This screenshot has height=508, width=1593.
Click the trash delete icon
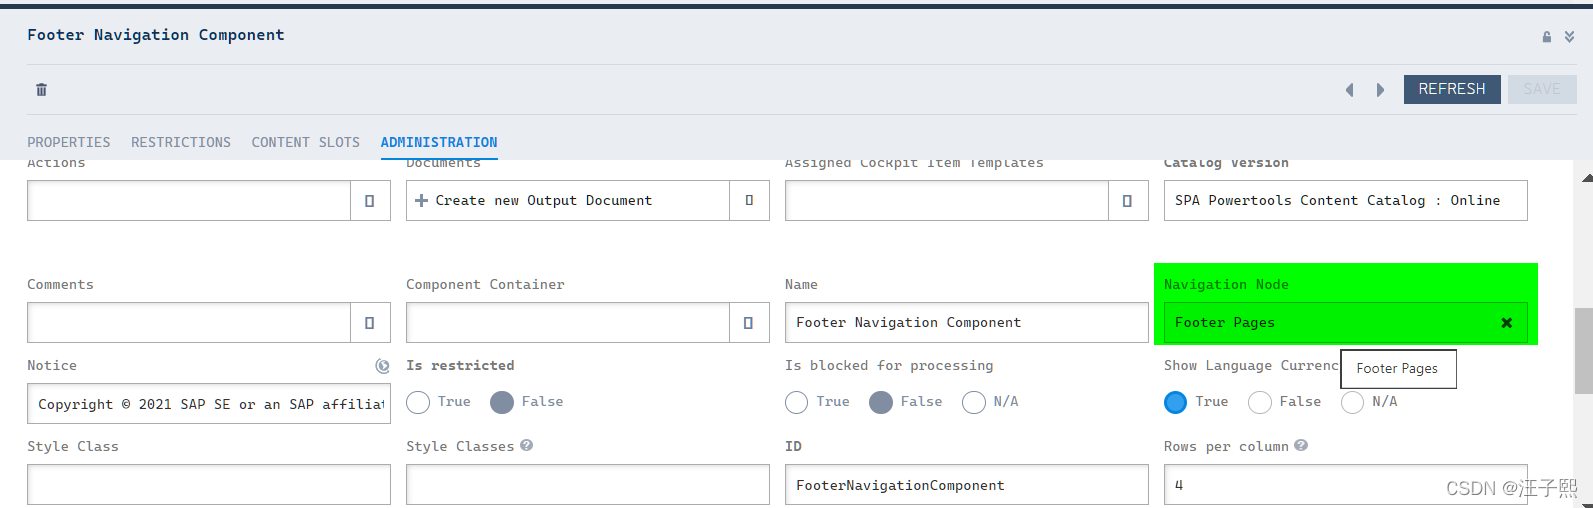(x=41, y=90)
